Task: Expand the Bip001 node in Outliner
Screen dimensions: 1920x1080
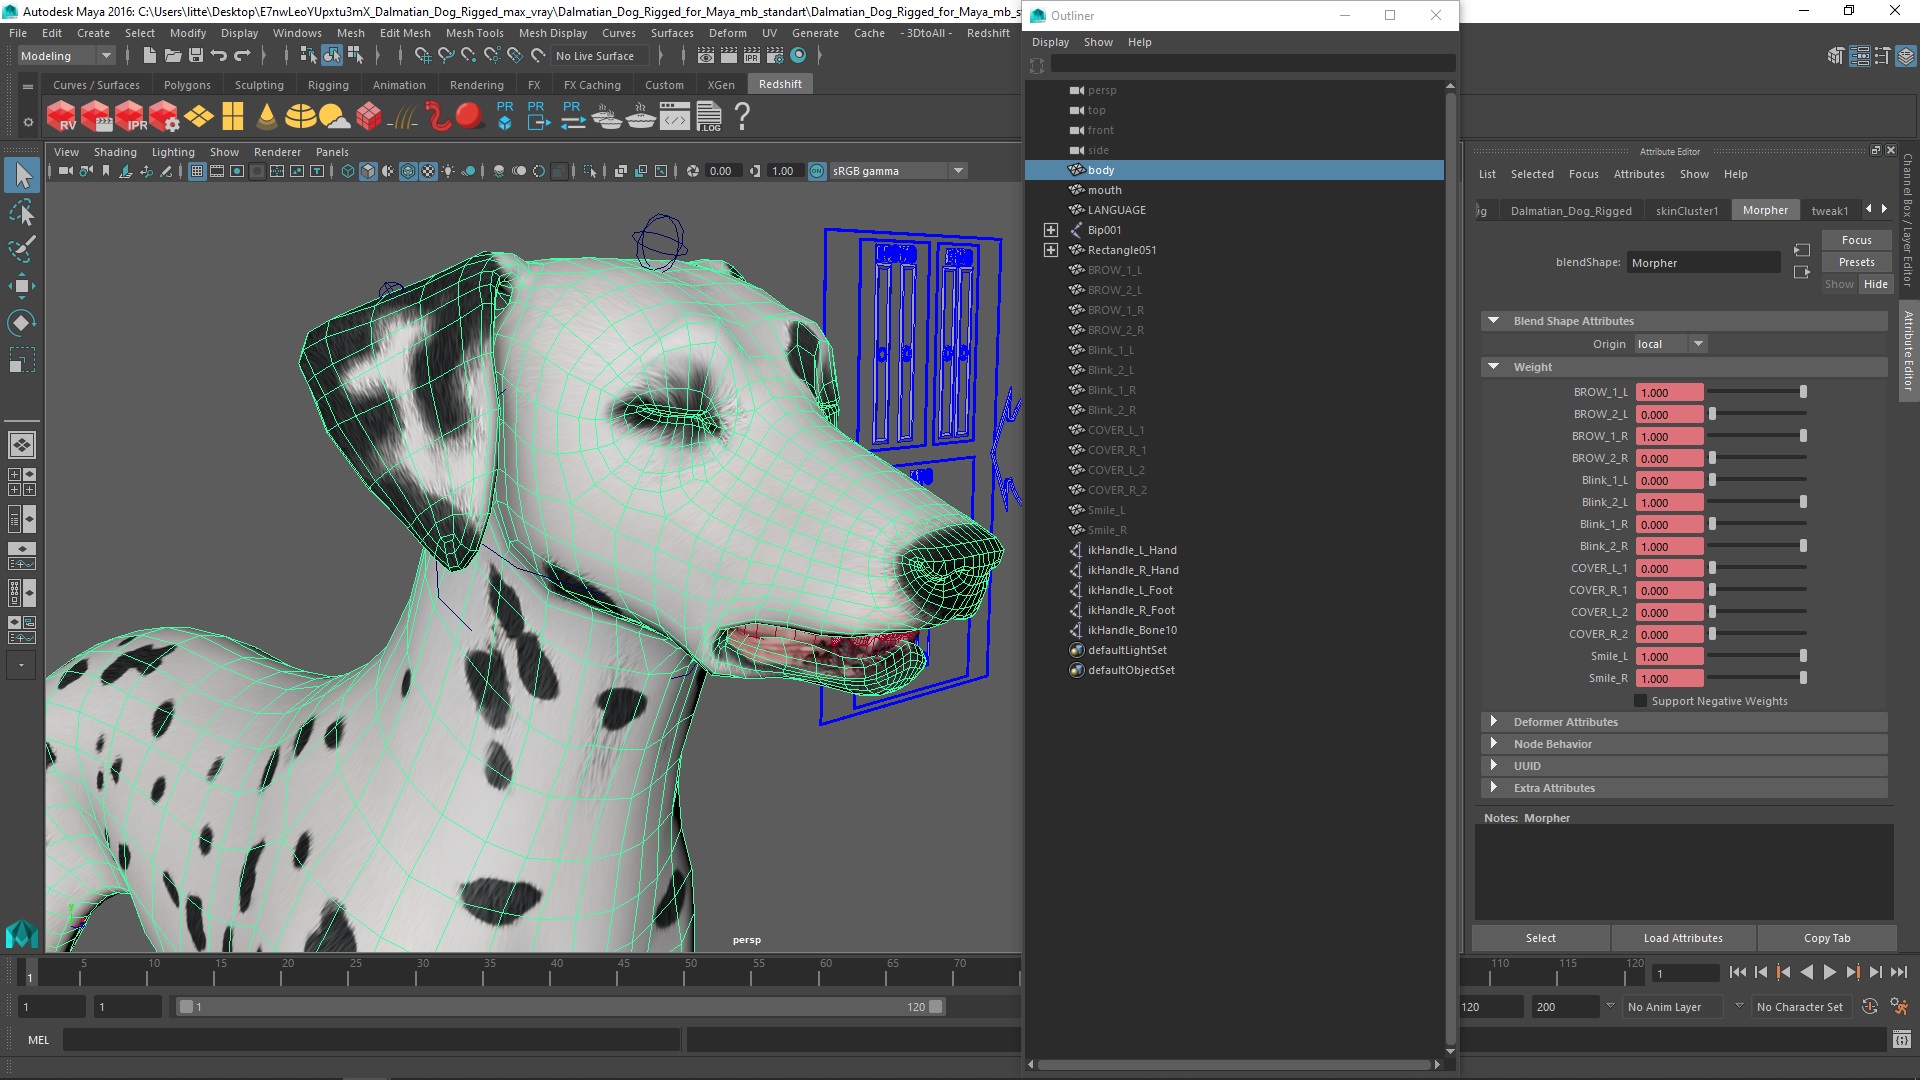Action: coord(1051,230)
